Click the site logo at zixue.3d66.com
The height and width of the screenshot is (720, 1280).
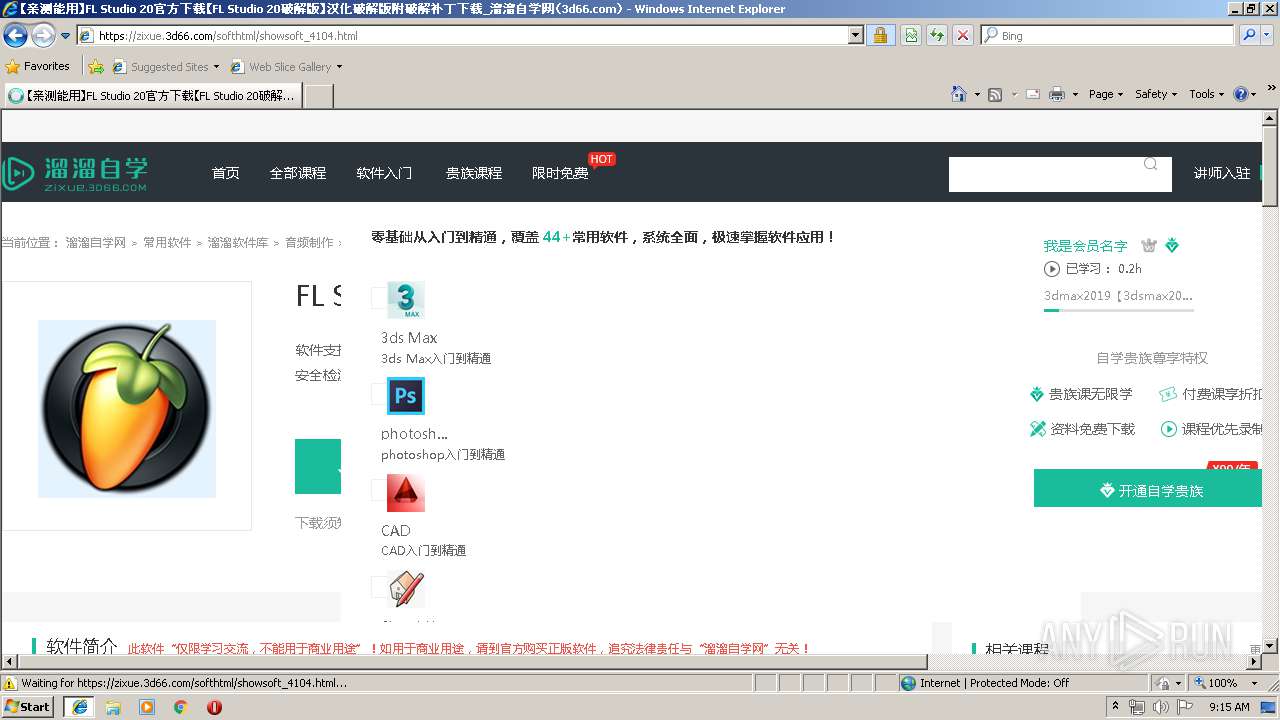click(x=75, y=172)
